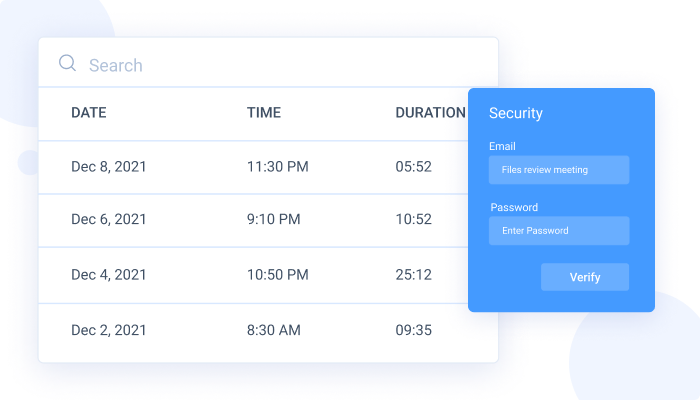Click the 11:30 PM time cell
The width and height of the screenshot is (700, 400).
pyautogui.click(x=278, y=167)
